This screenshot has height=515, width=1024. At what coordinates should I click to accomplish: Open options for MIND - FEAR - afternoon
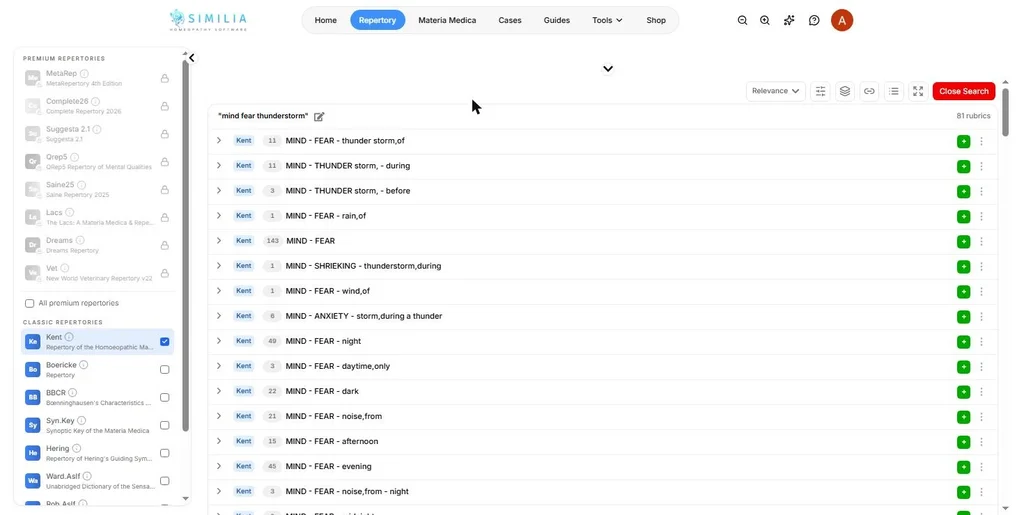pyautogui.click(x=981, y=442)
